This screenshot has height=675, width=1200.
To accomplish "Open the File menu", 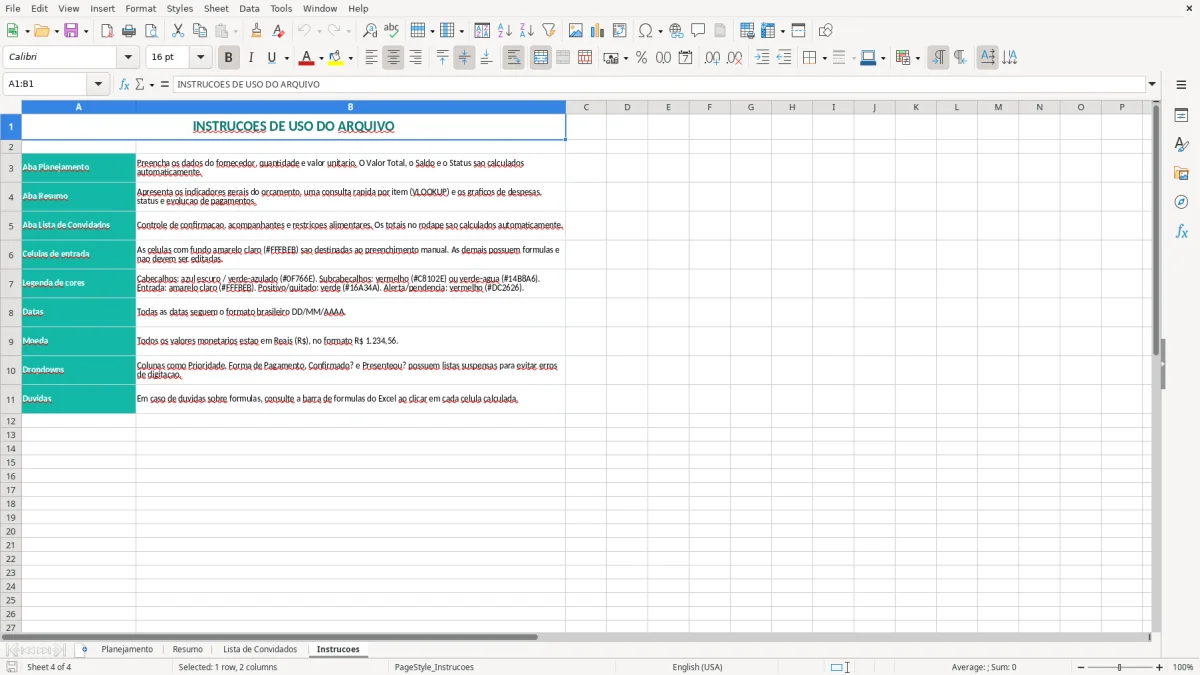I will [x=13, y=8].
